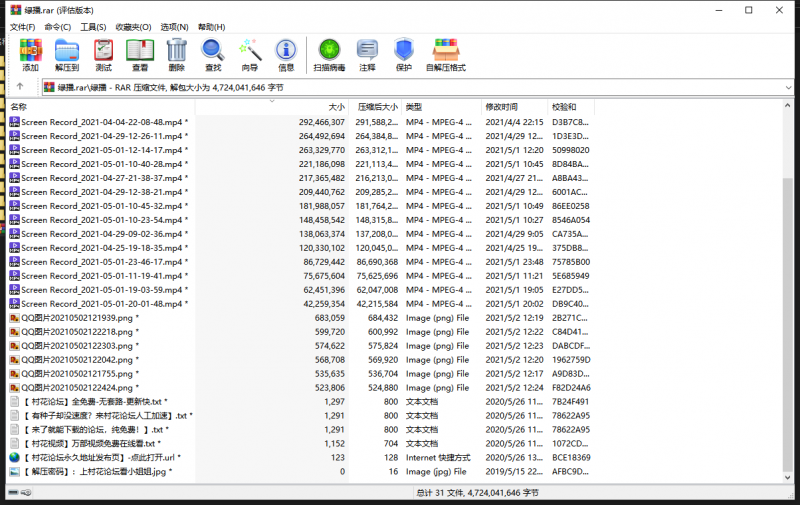Start 扫描病毒 (Virus Scan)
The height and width of the screenshot is (505, 800).
[x=329, y=53]
